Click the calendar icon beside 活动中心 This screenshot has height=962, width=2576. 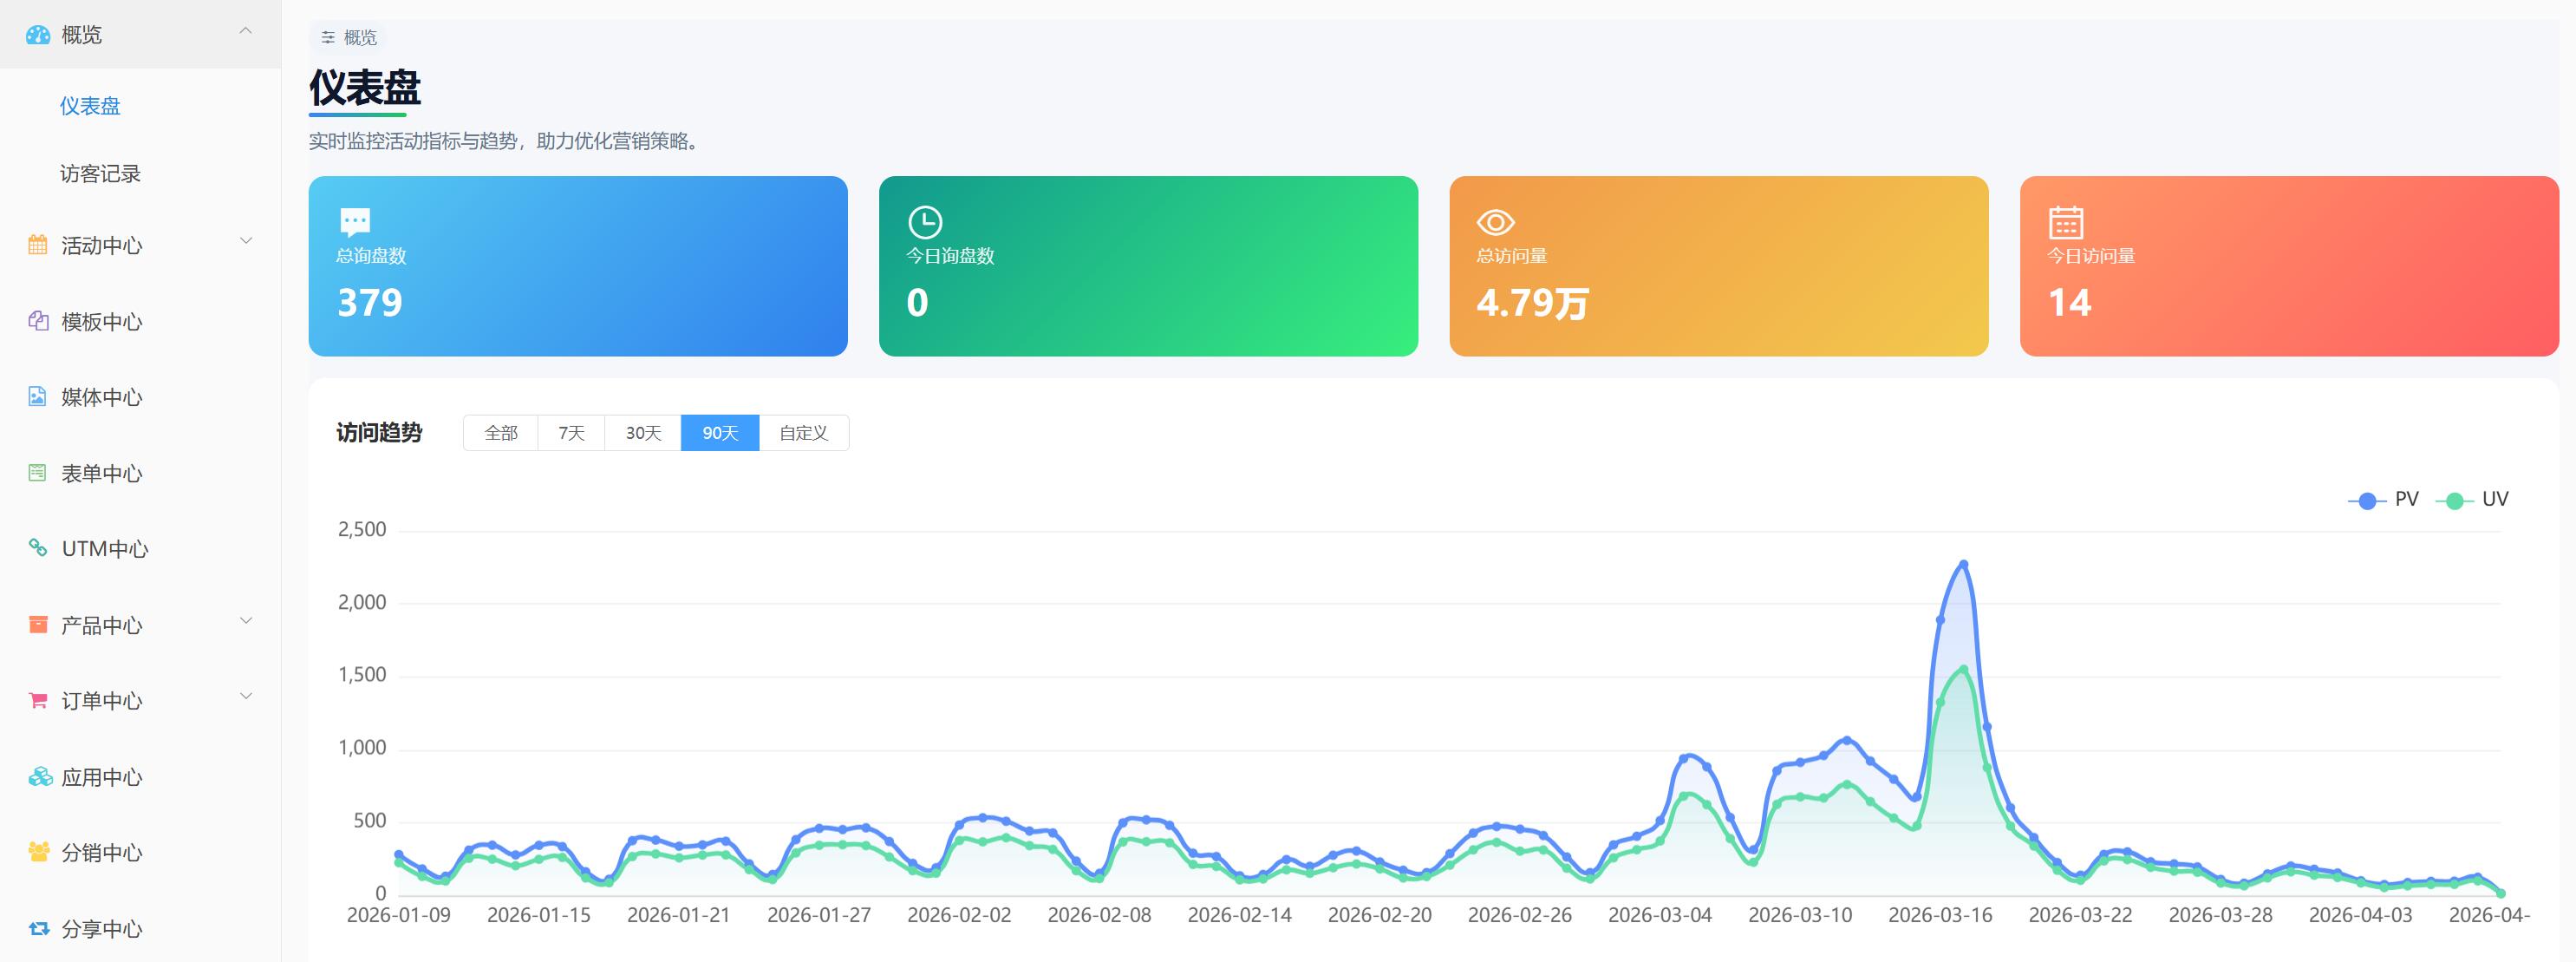[x=38, y=245]
